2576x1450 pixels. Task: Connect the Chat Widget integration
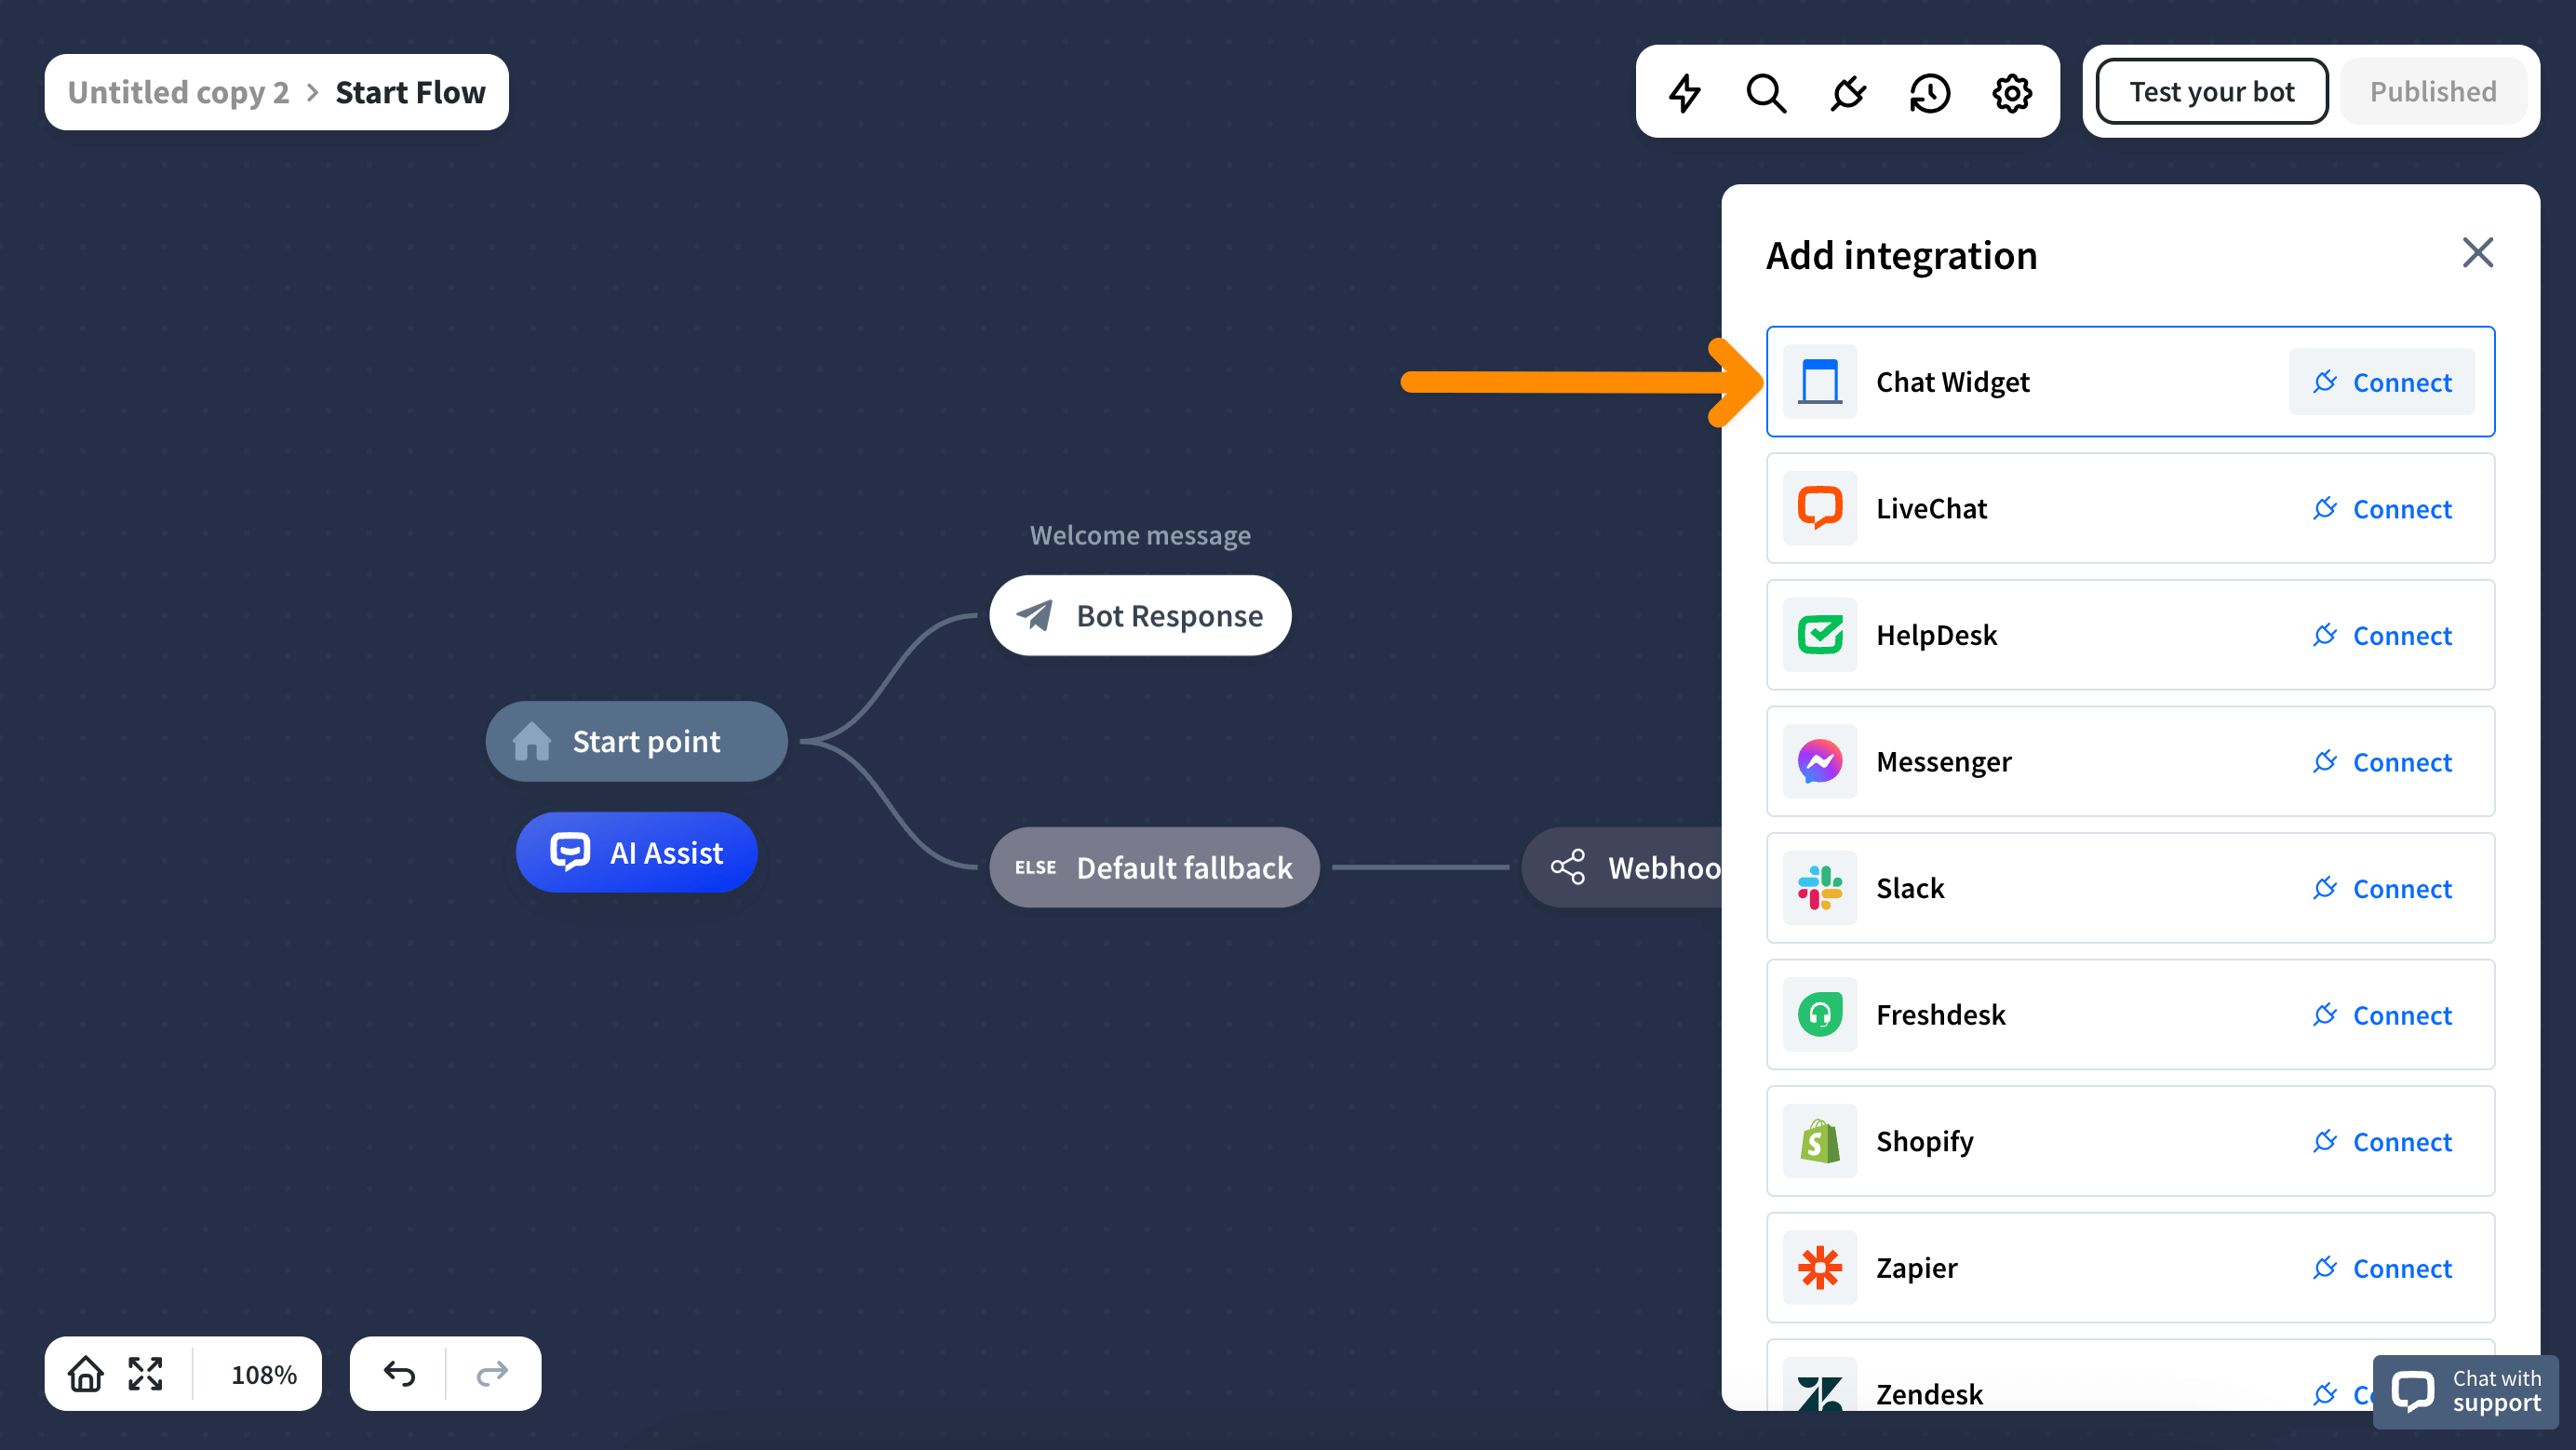(2382, 381)
